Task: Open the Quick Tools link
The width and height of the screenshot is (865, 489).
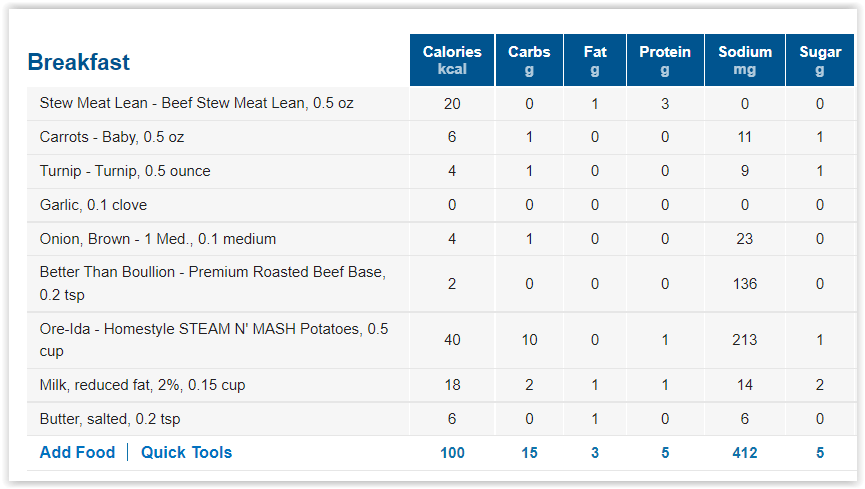Action: [x=186, y=452]
